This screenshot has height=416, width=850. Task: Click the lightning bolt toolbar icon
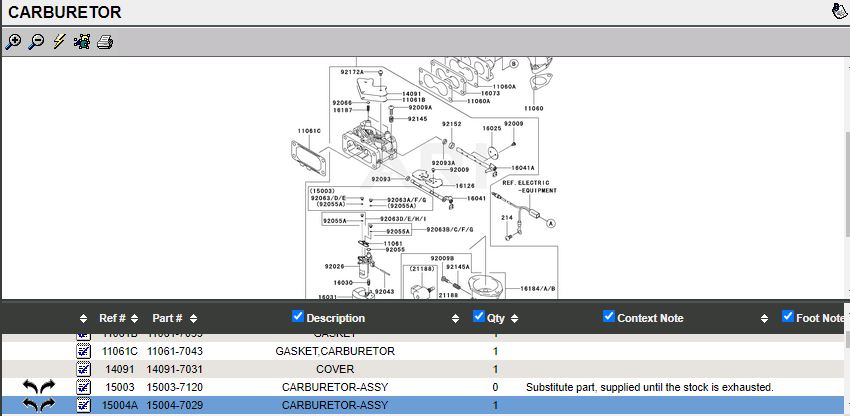(59, 42)
